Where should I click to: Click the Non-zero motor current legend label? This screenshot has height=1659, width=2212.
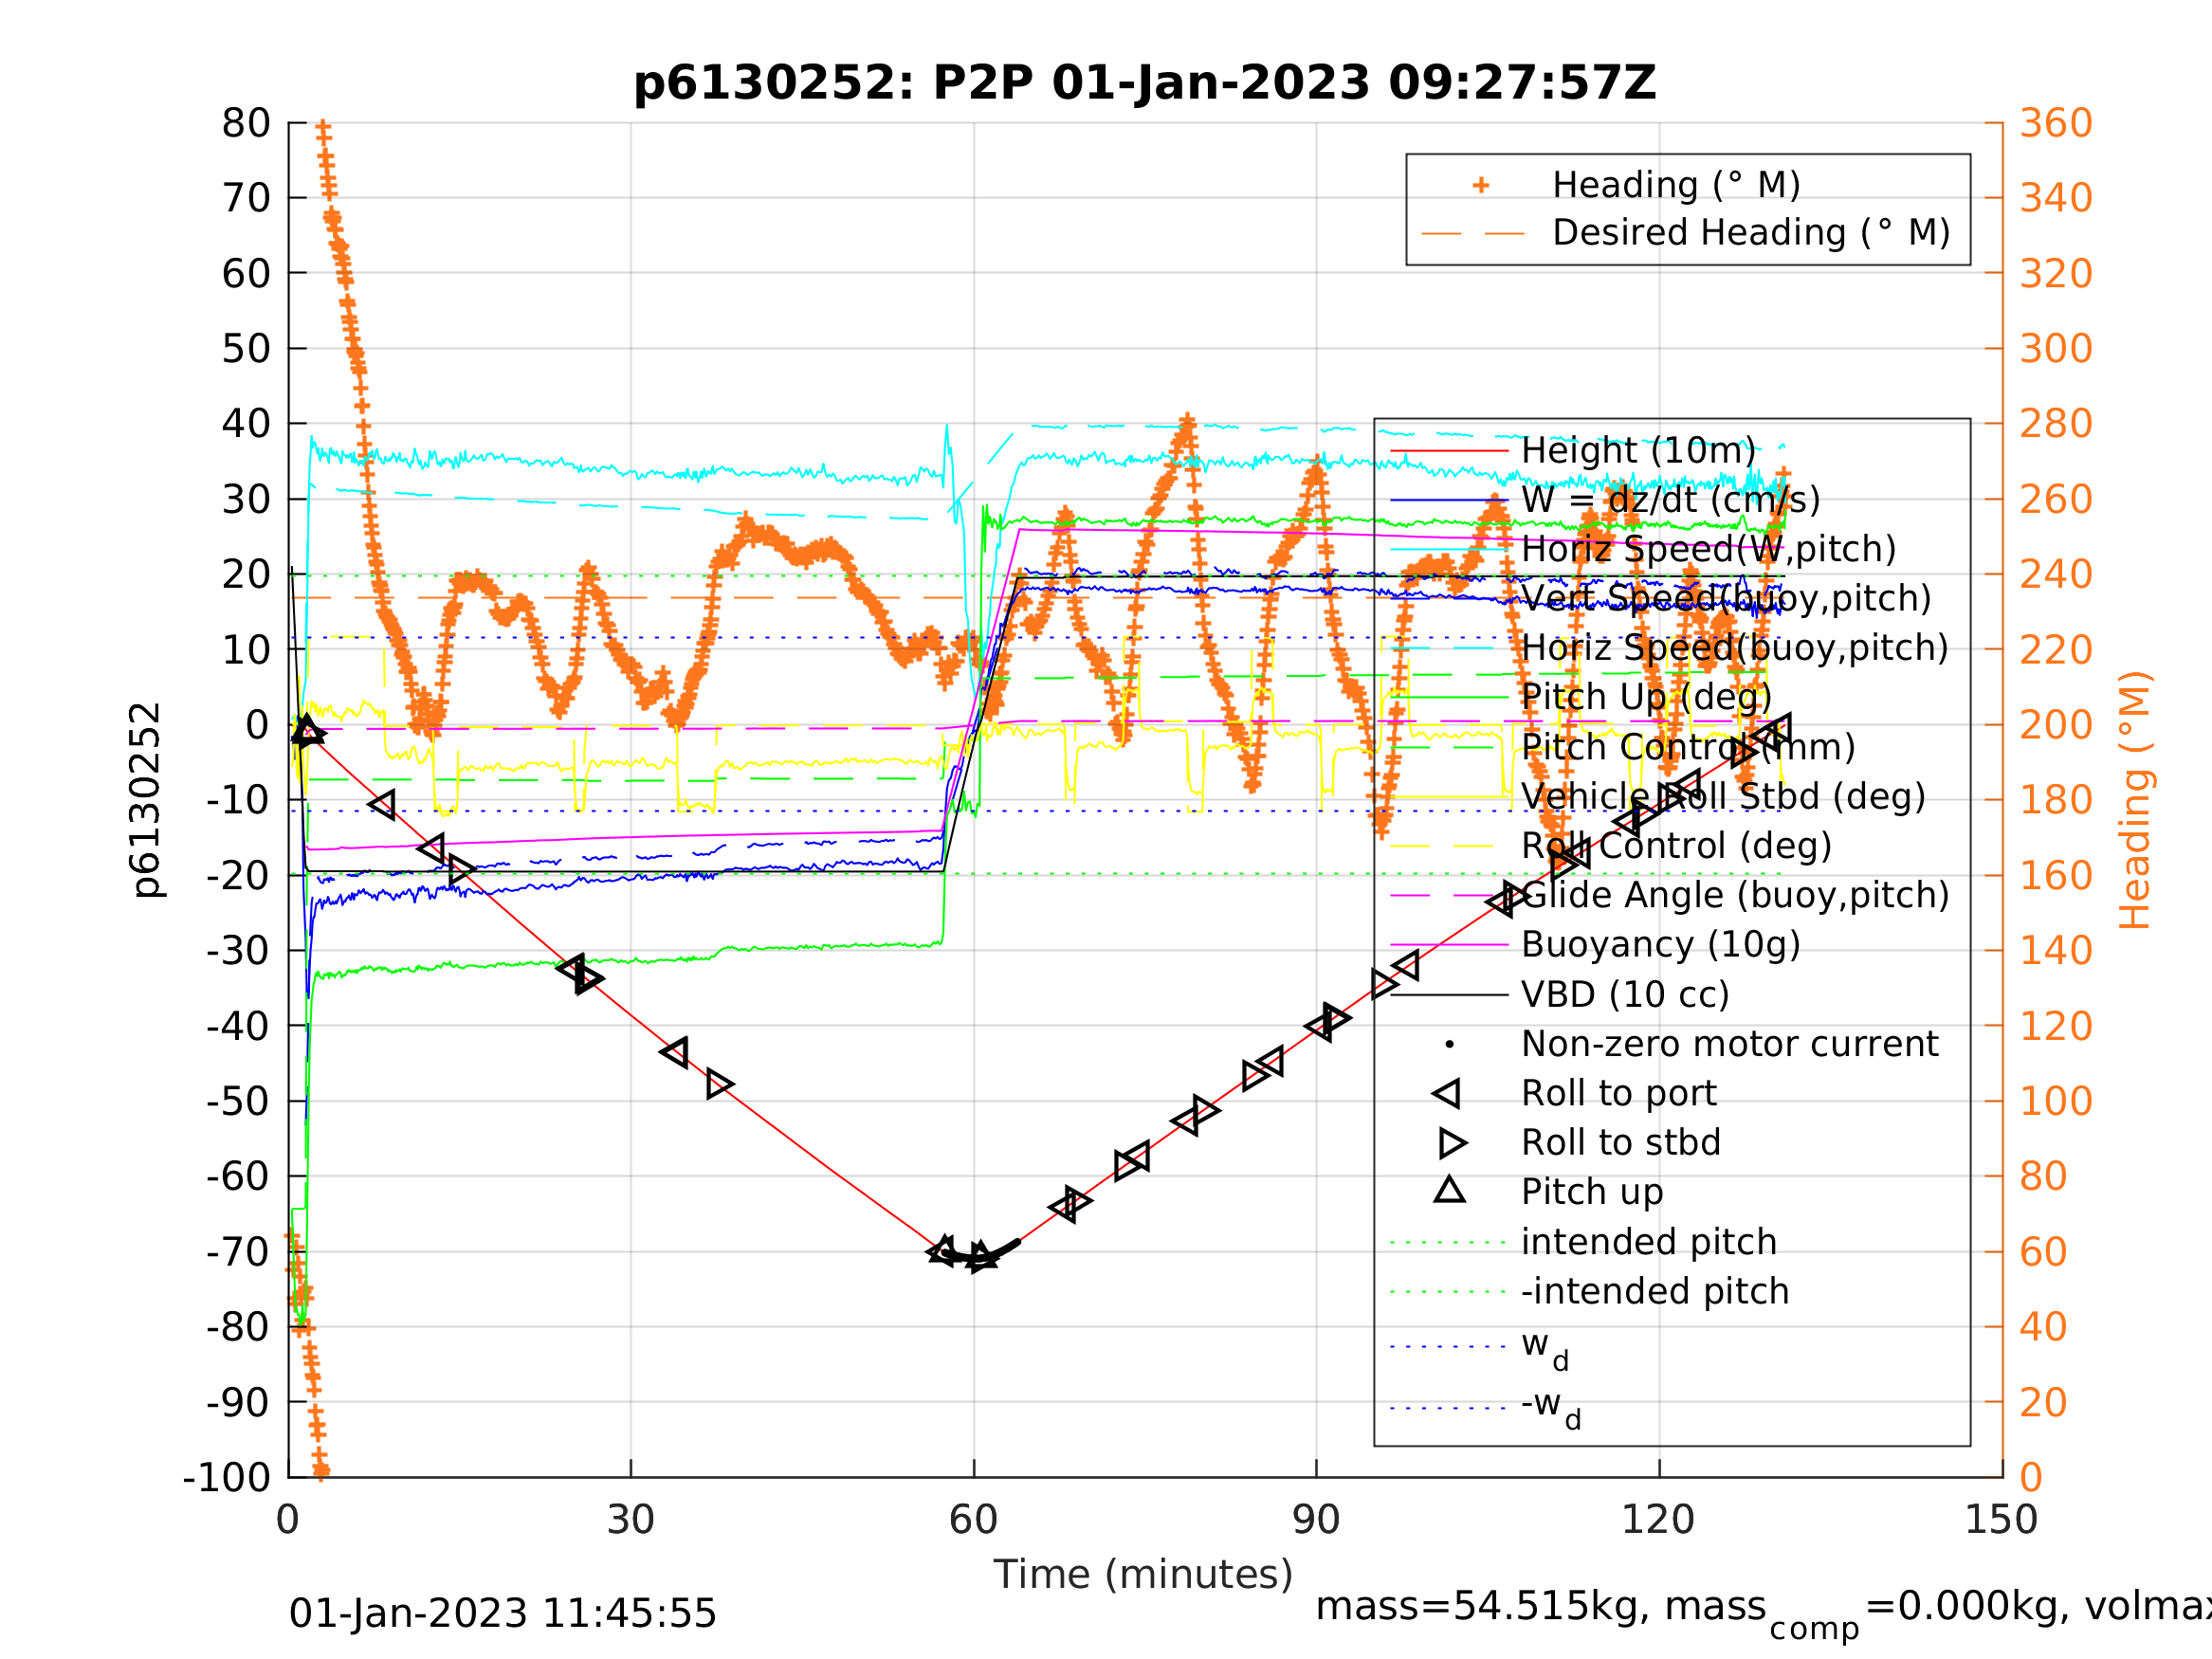pos(1729,1045)
